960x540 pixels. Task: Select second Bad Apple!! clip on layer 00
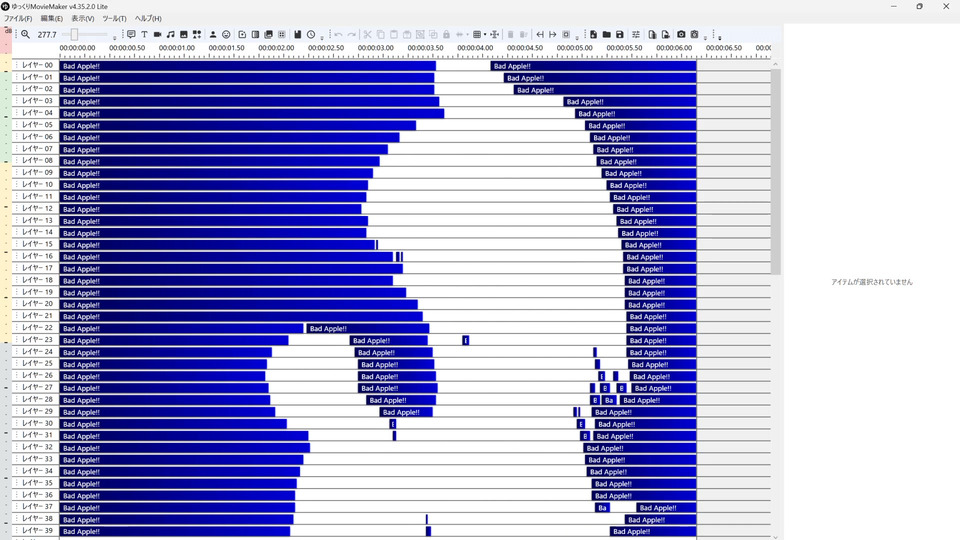[x=593, y=66]
